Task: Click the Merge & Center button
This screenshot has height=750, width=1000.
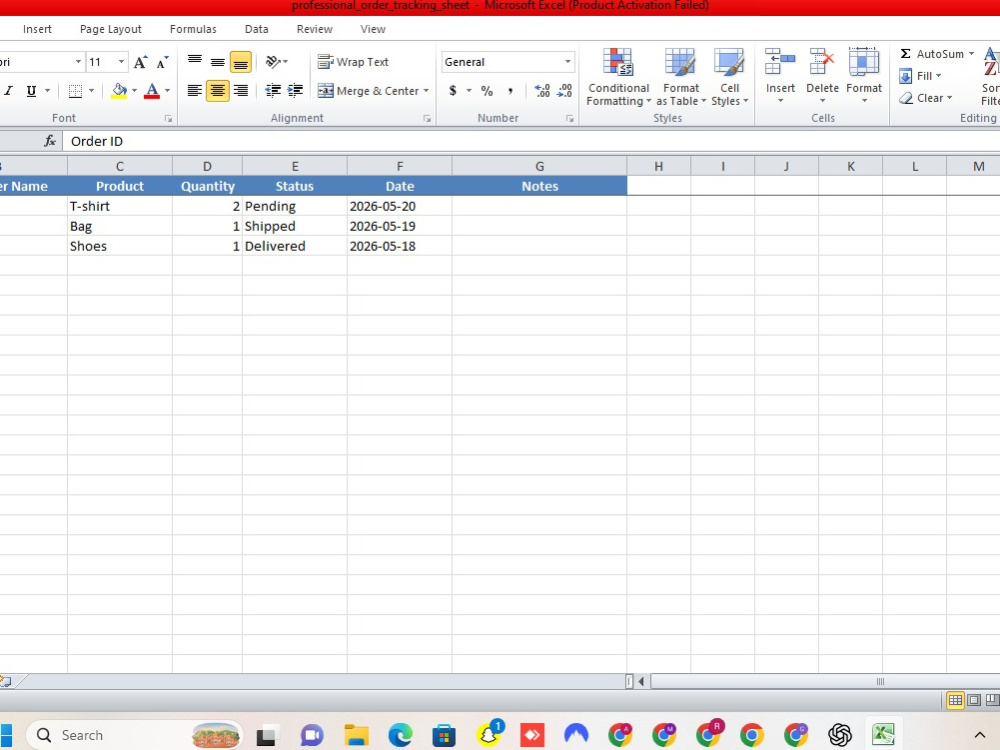Action: (x=369, y=91)
